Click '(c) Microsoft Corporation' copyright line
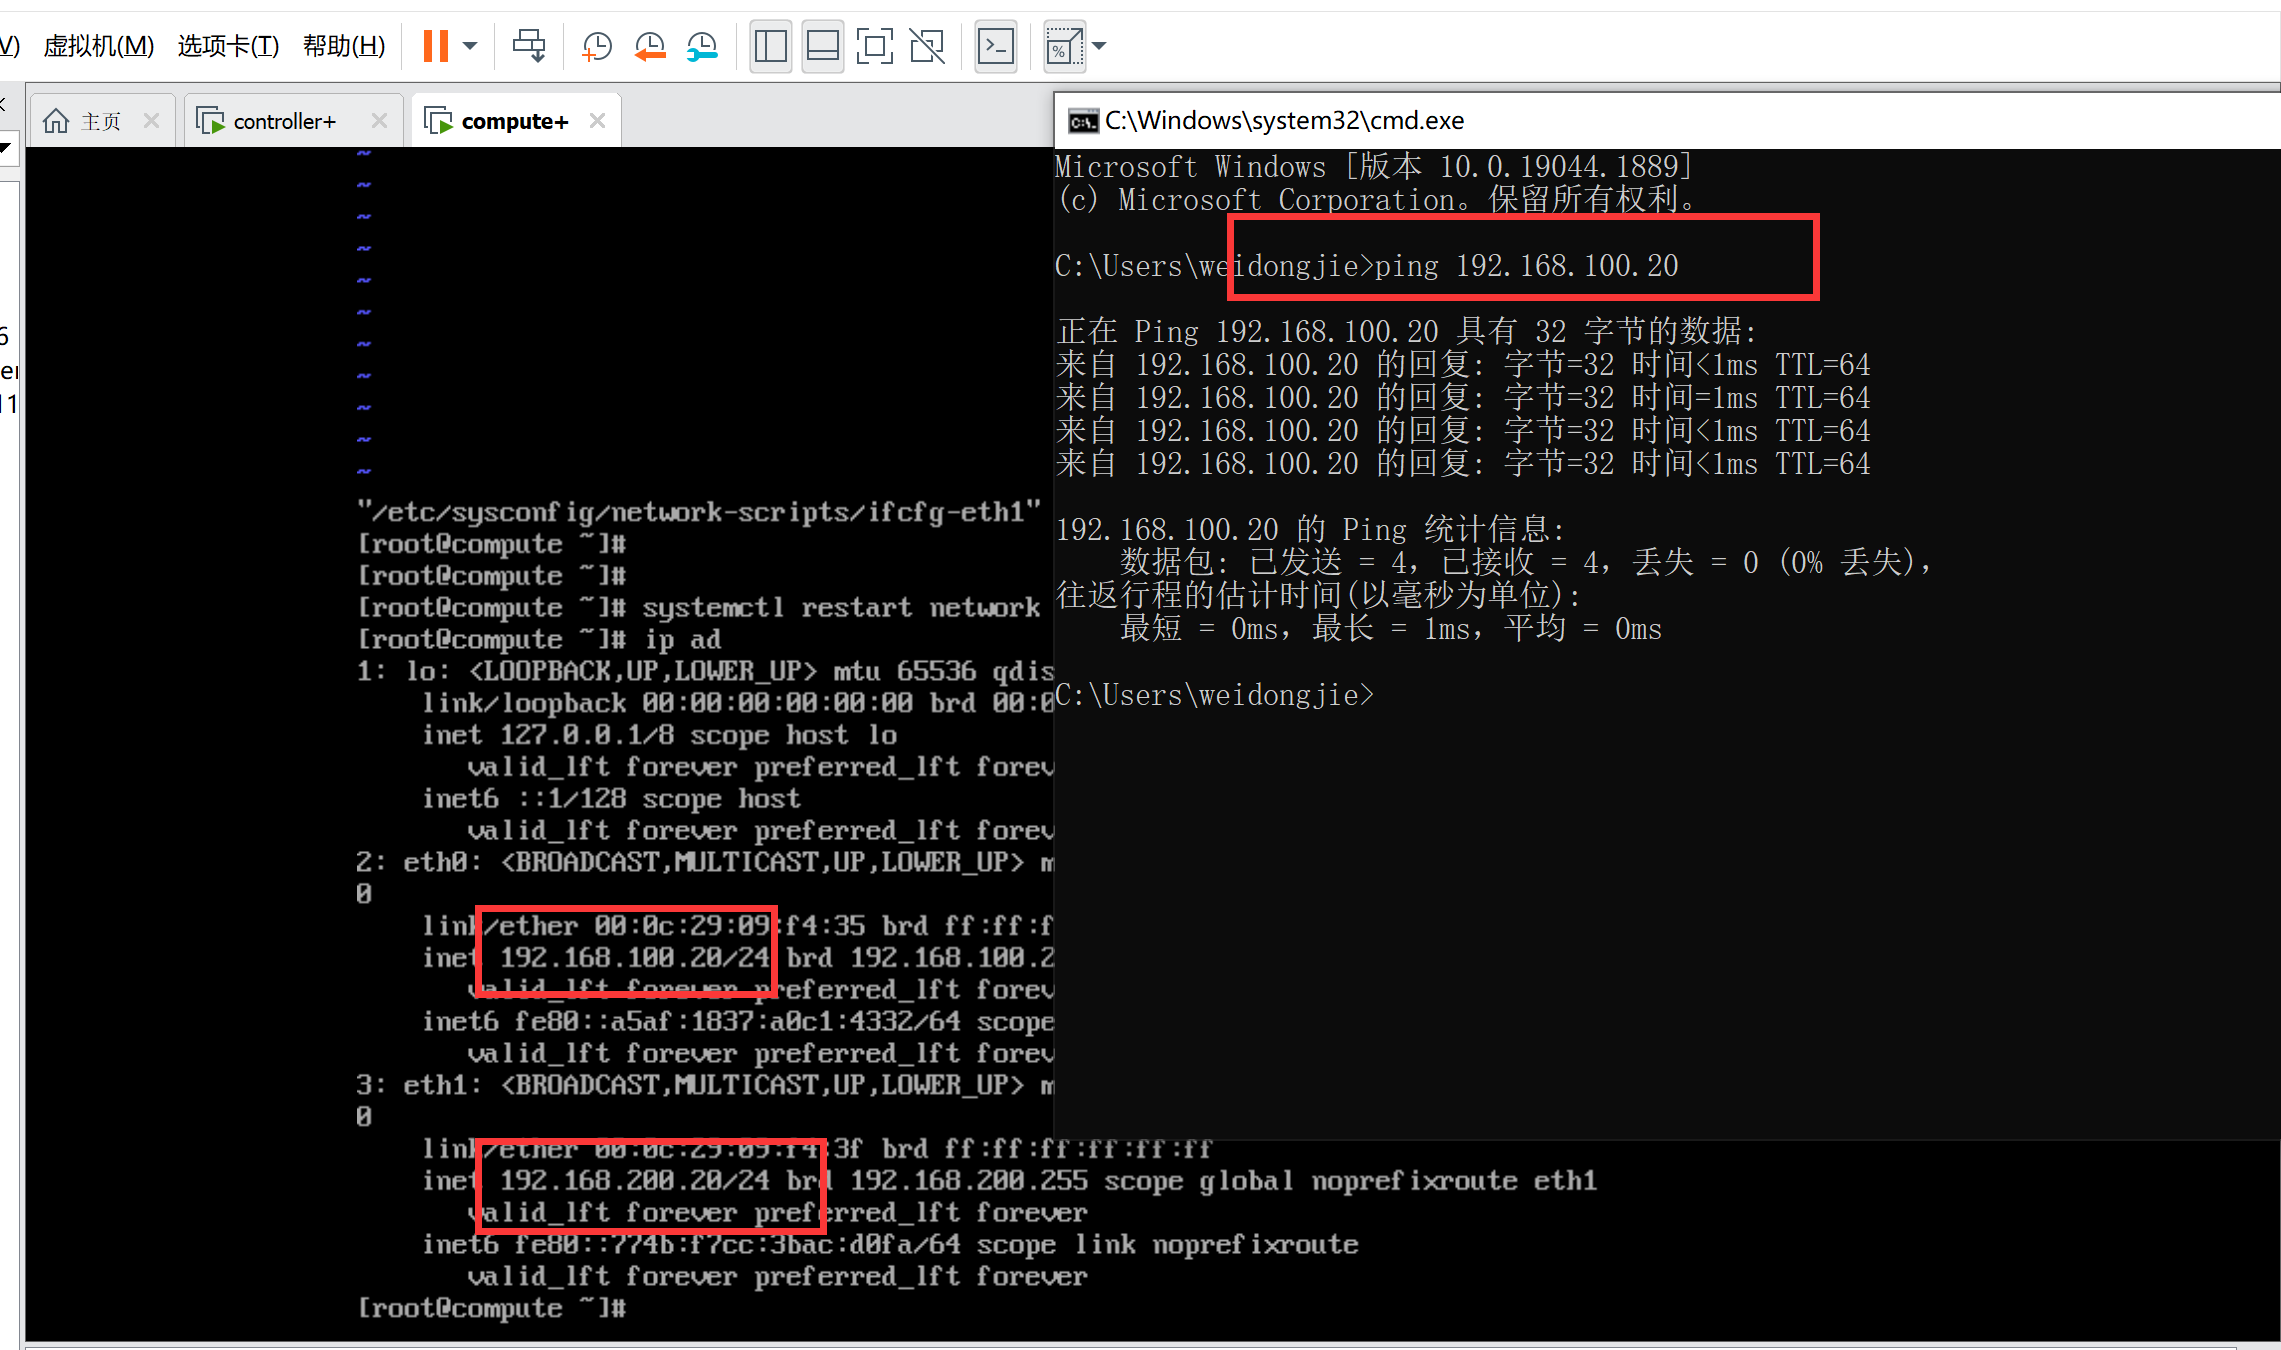2281x1350 pixels. click(x=1378, y=200)
